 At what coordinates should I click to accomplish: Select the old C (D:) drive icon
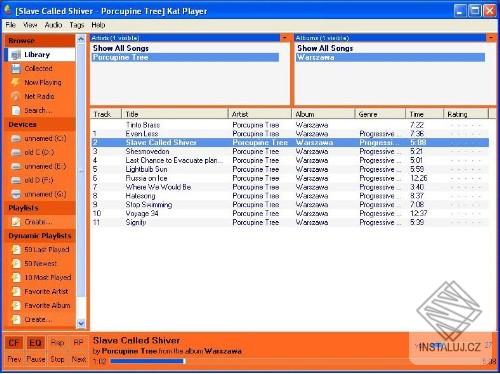16,152
